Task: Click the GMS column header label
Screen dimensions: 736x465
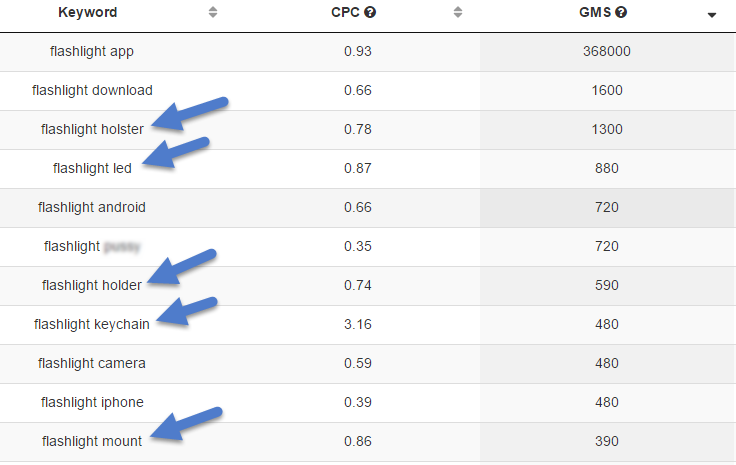Action: (595, 12)
